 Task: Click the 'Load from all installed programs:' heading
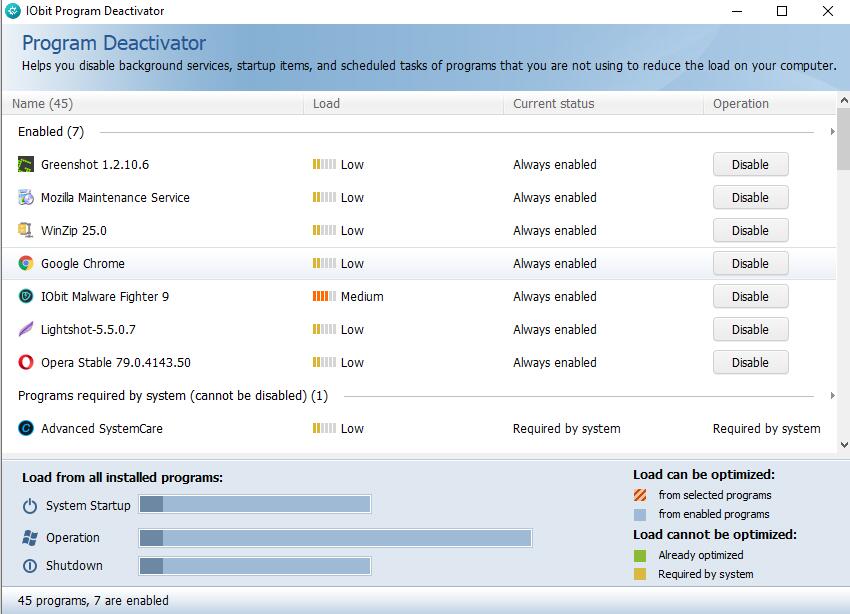click(x=123, y=477)
